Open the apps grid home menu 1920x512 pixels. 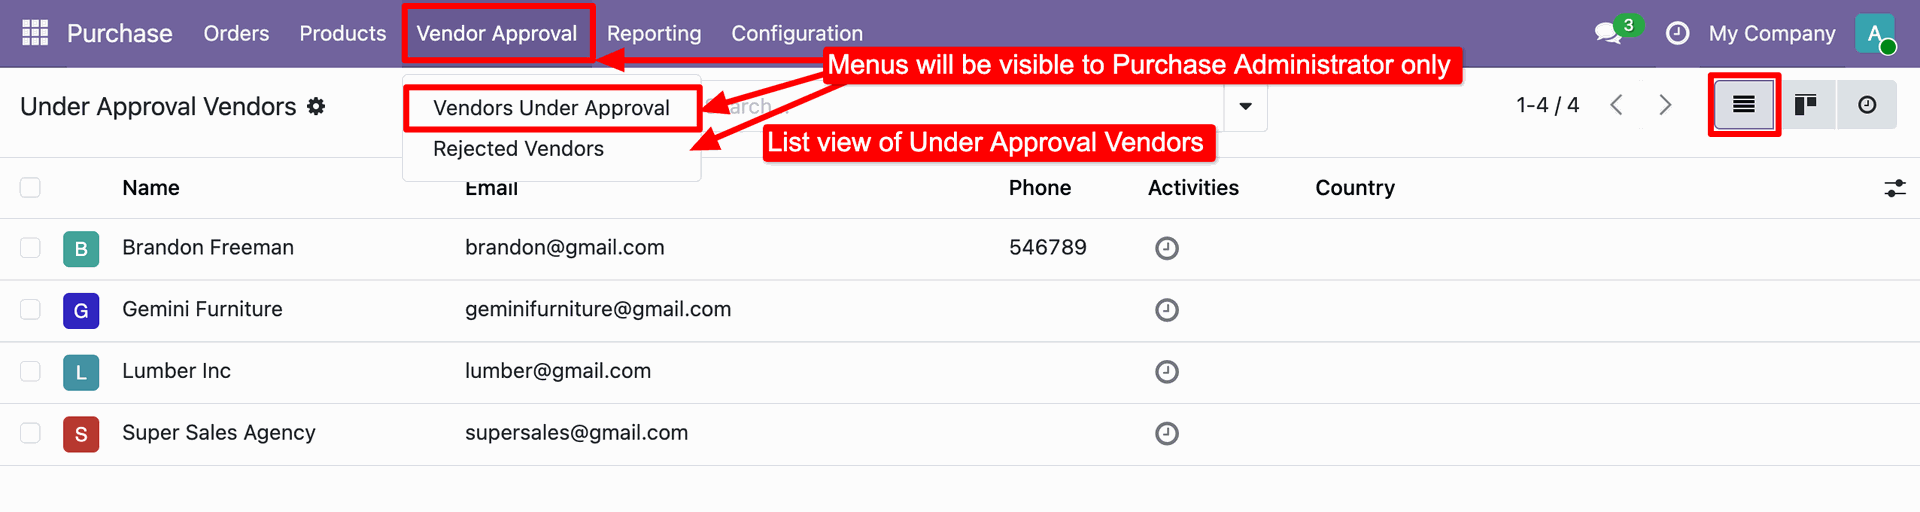35,33
